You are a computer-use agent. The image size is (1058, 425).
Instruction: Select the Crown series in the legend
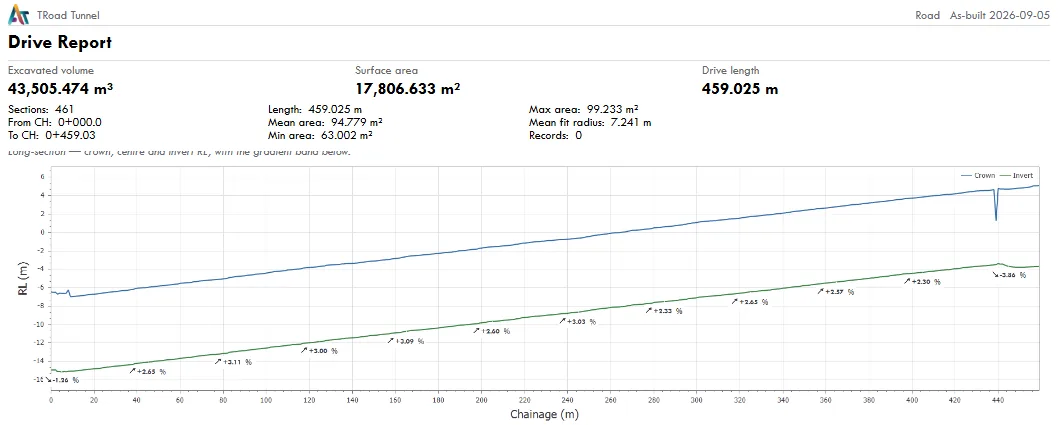978,175
